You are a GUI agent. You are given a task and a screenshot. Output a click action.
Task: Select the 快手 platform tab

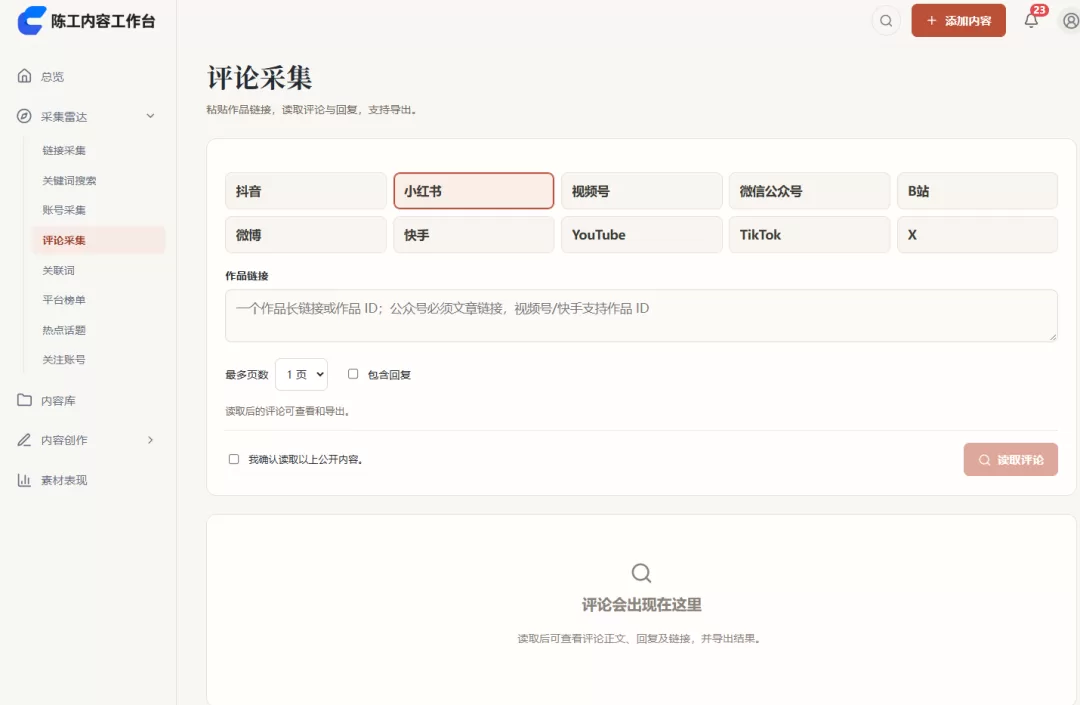[473, 235]
